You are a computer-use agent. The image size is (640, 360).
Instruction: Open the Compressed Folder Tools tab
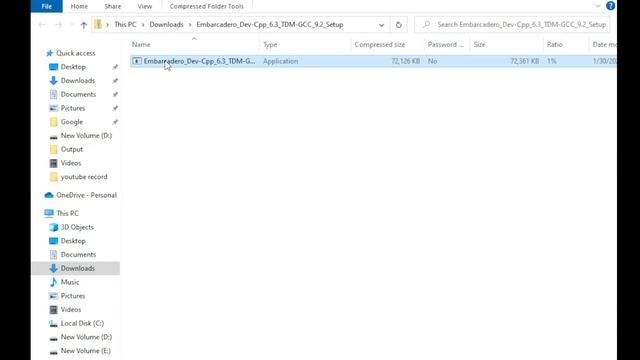coord(207,6)
